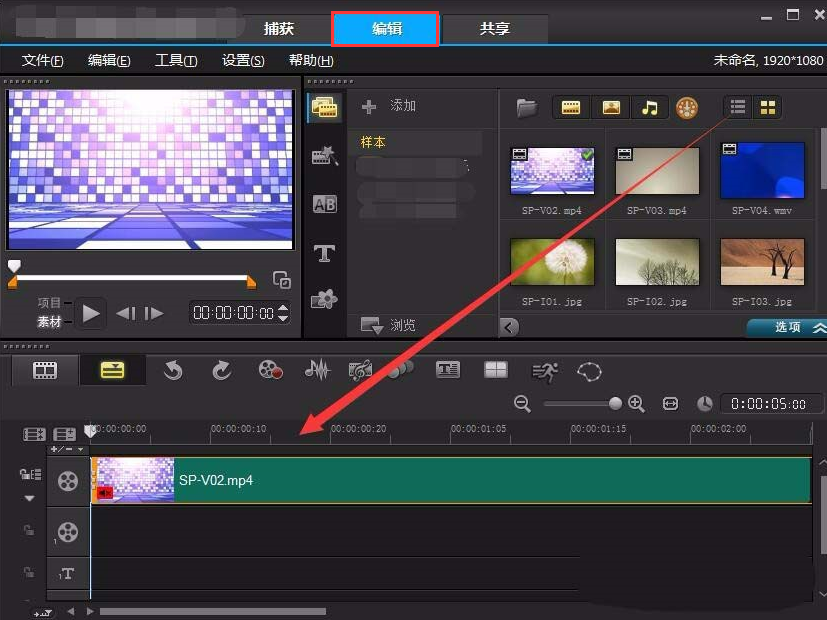827x620 pixels.
Task: Open the T graphics library icon
Action: (324, 254)
